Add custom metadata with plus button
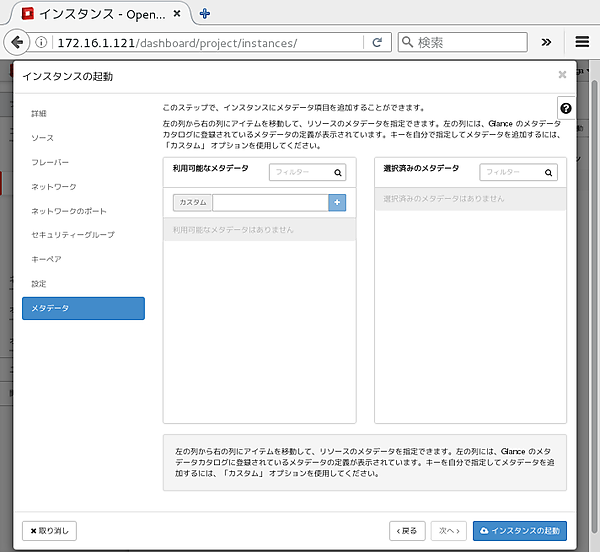This screenshot has width=600, height=552. [337, 202]
